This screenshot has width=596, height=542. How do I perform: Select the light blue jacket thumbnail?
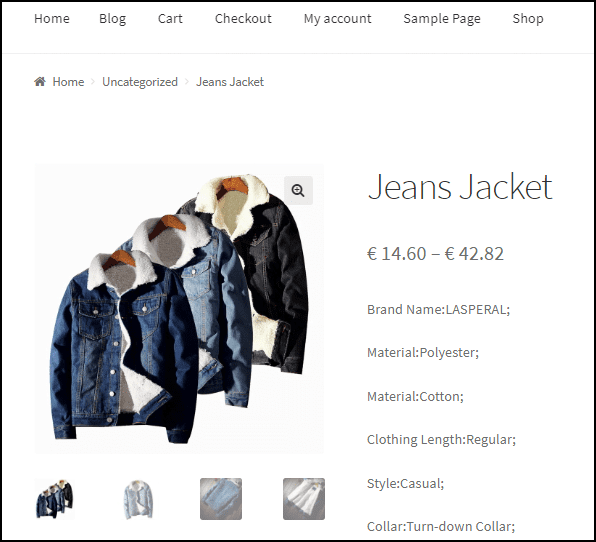click(x=138, y=499)
